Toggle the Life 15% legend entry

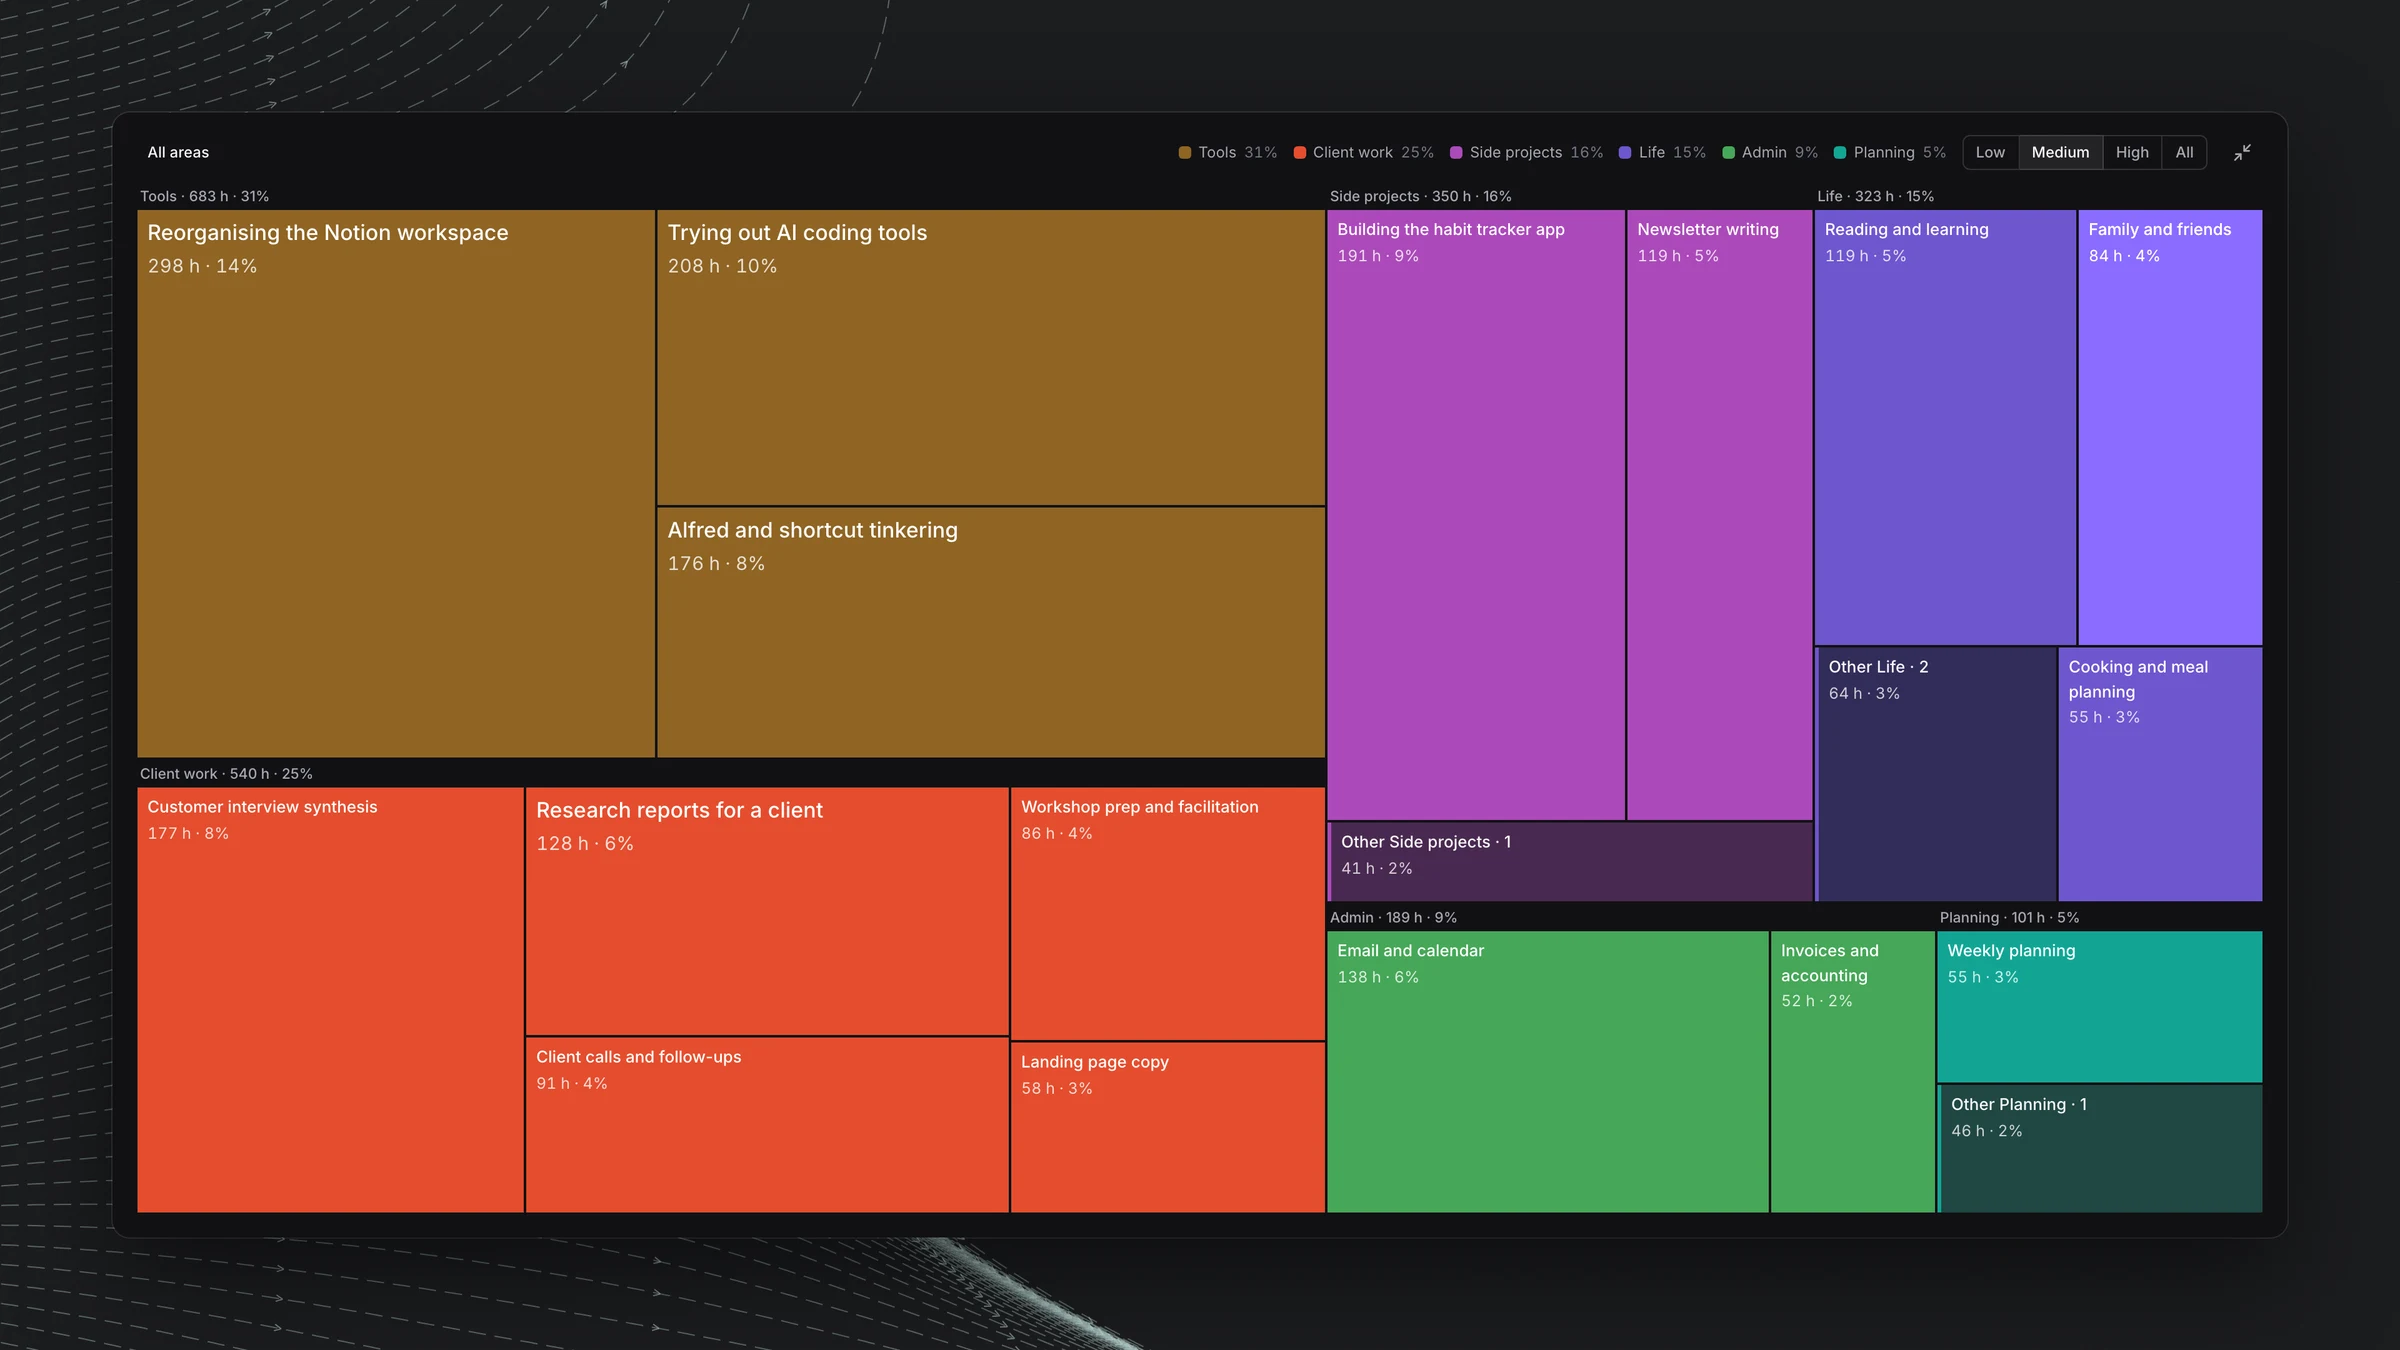click(1662, 152)
